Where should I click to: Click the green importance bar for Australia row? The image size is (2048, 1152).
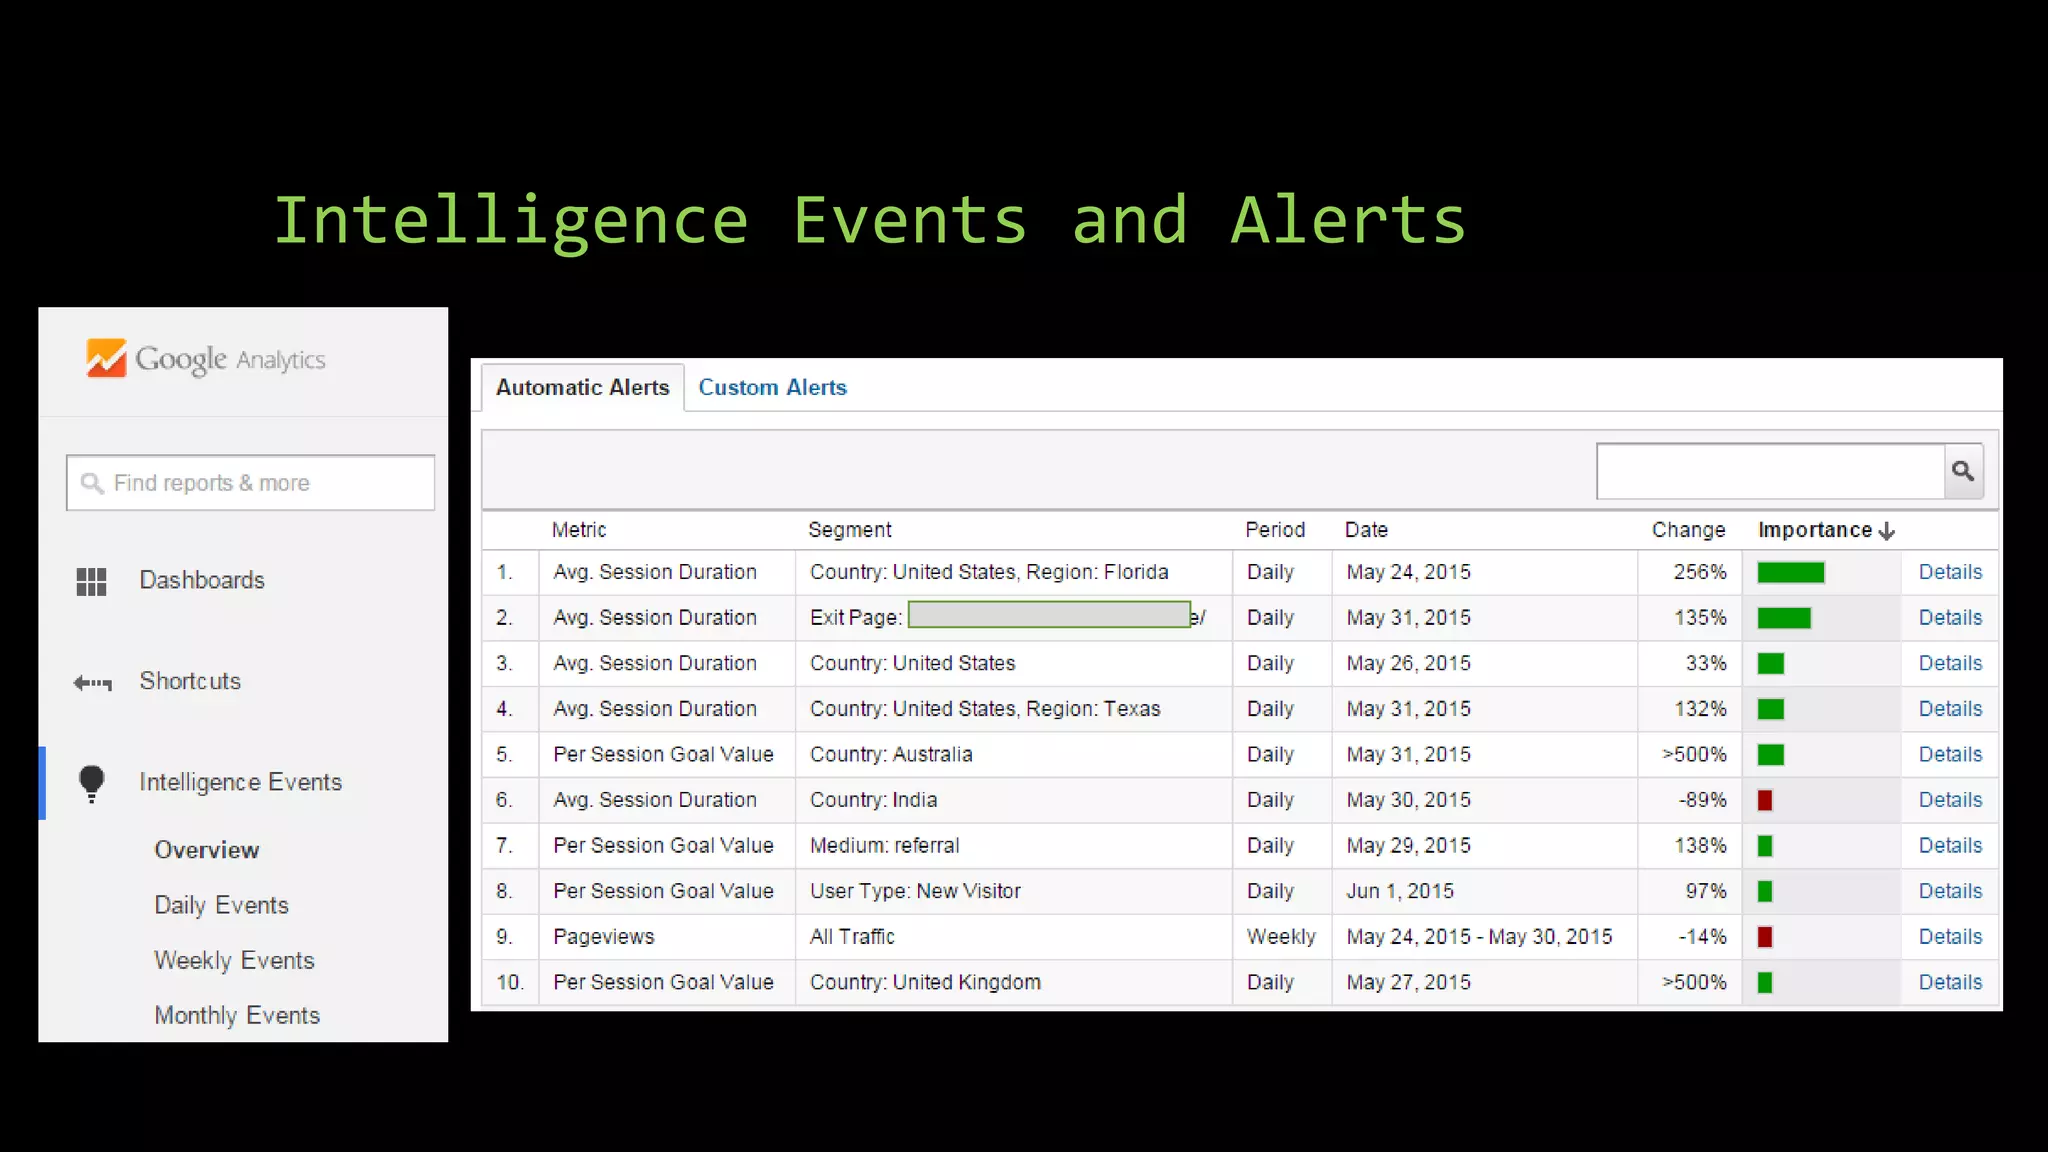[x=1771, y=755]
